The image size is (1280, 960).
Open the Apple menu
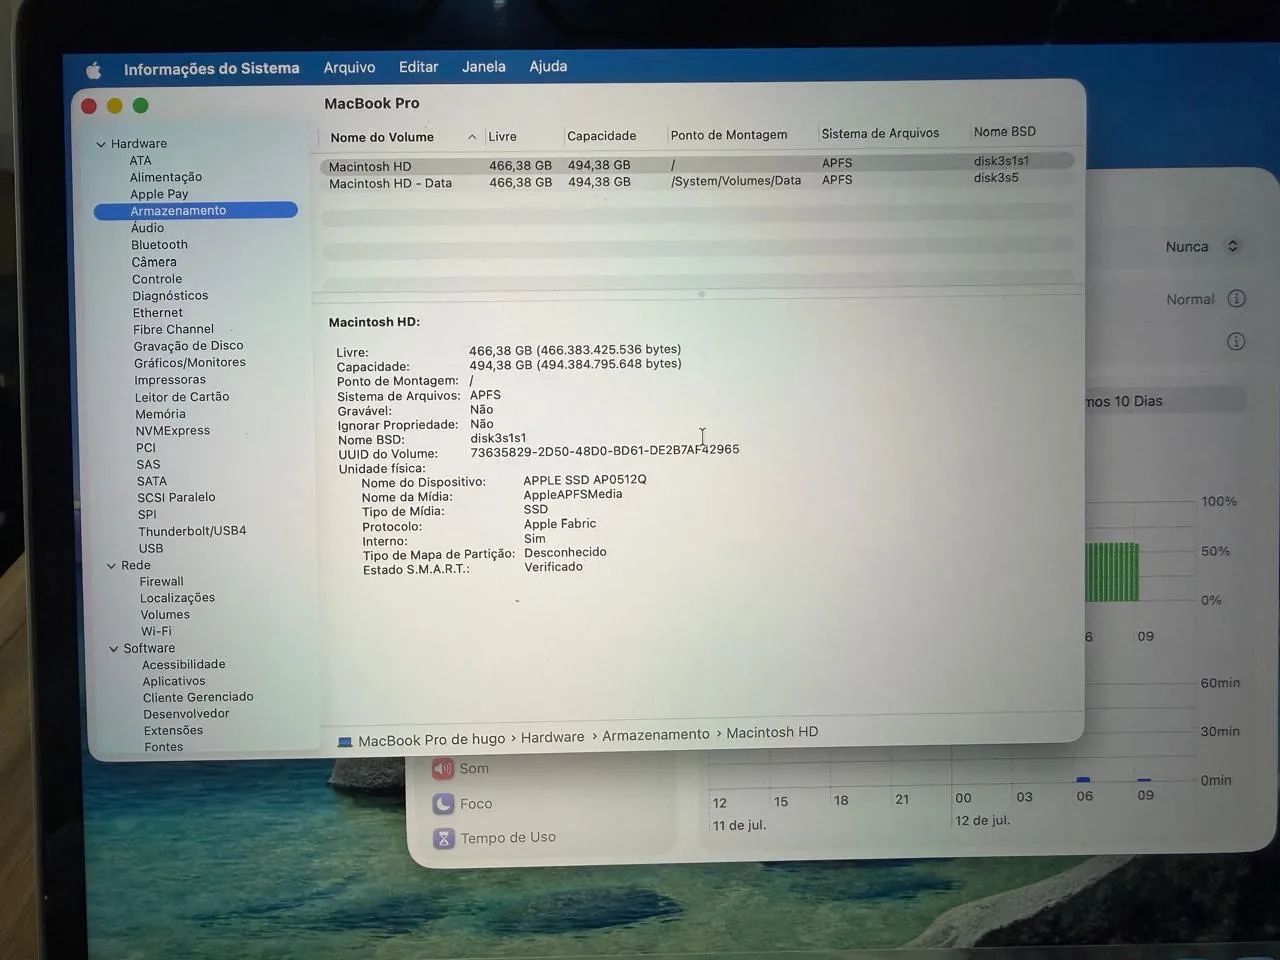93,70
